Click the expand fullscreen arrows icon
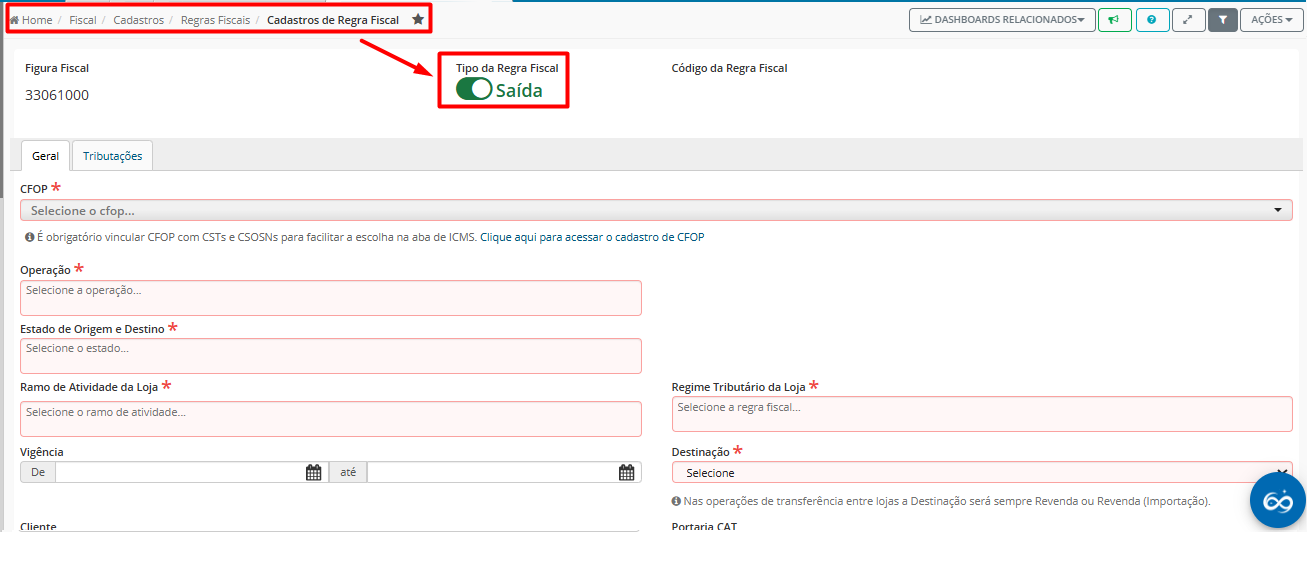Image resolution: width=1311 pixels, height=584 pixels. 1188,20
